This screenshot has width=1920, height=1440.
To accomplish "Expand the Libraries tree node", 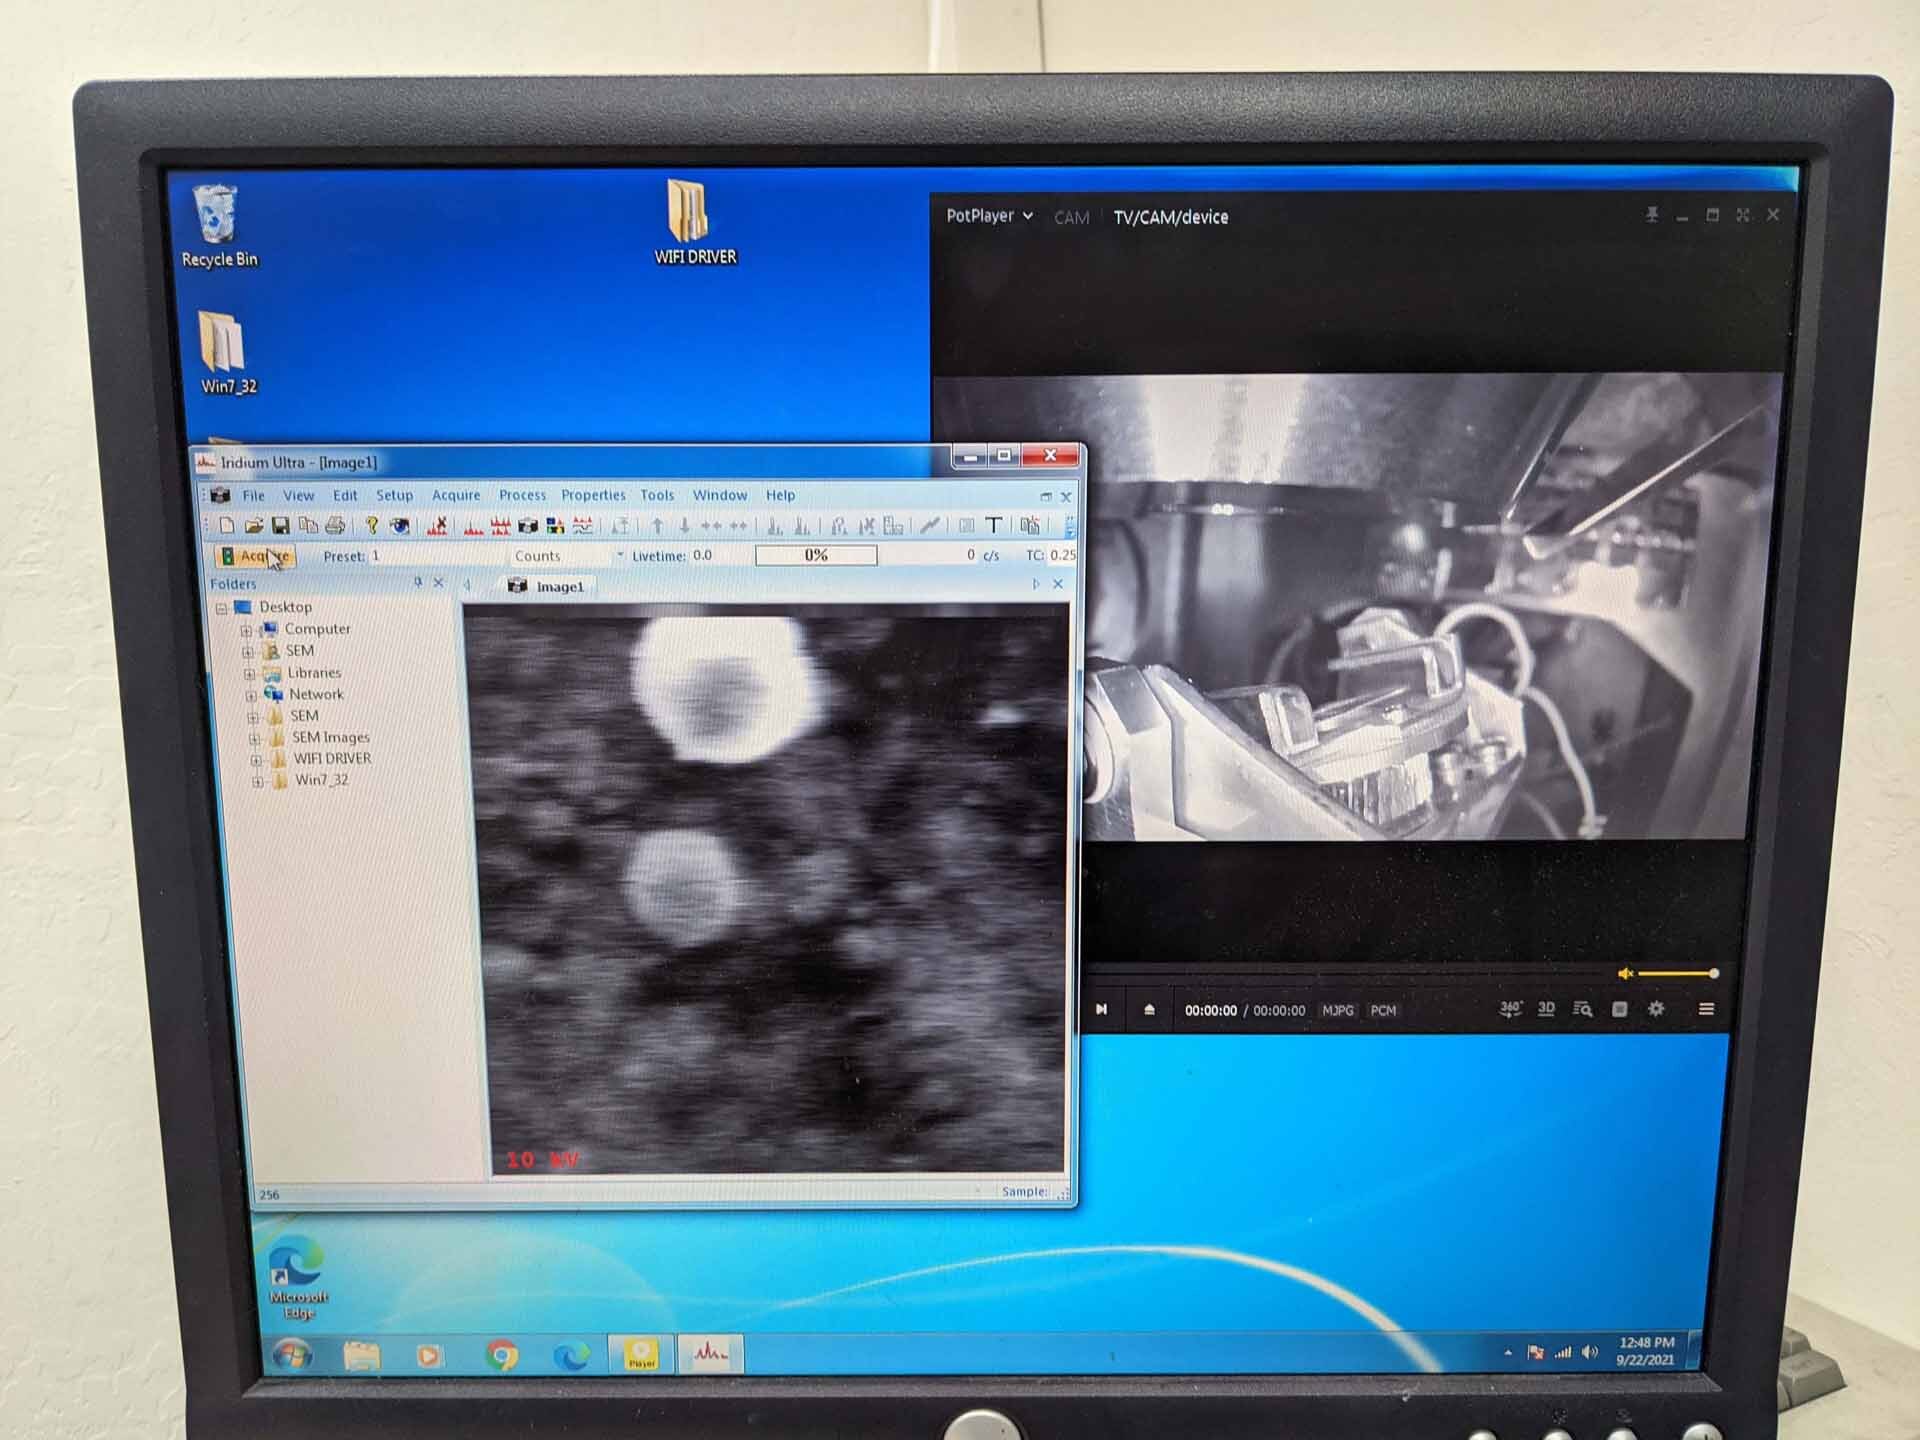I will point(249,674).
